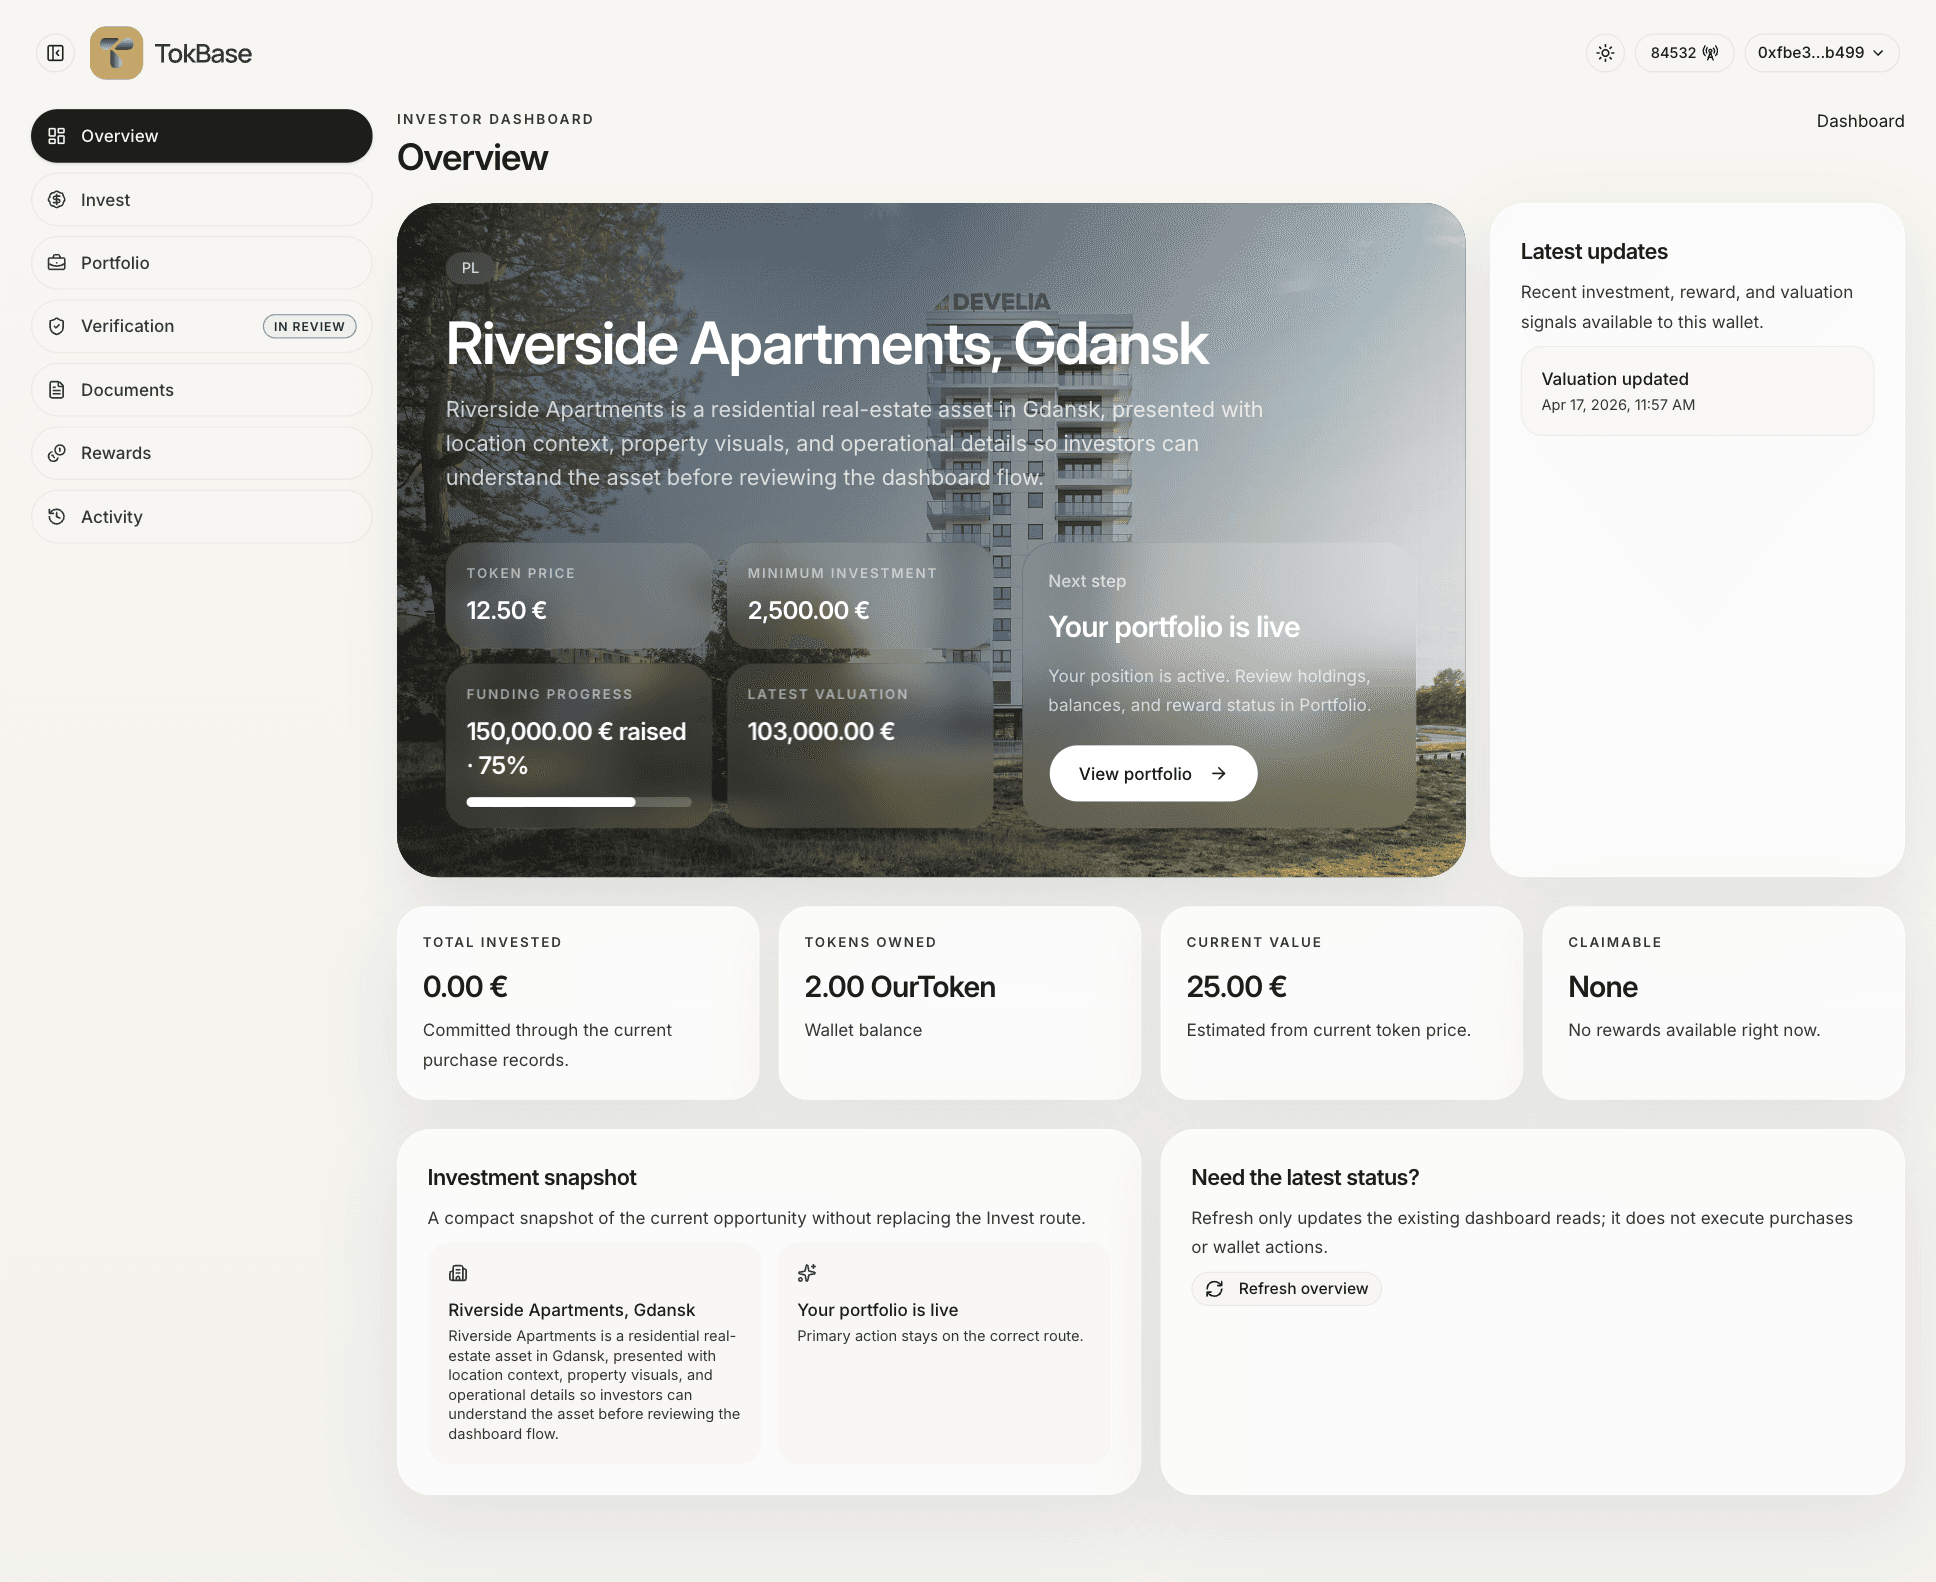Image resolution: width=1936 pixels, height=1582 pixels.
Task: Click the Dashboard breadcrumb link
Action: tap(1860, 121)
